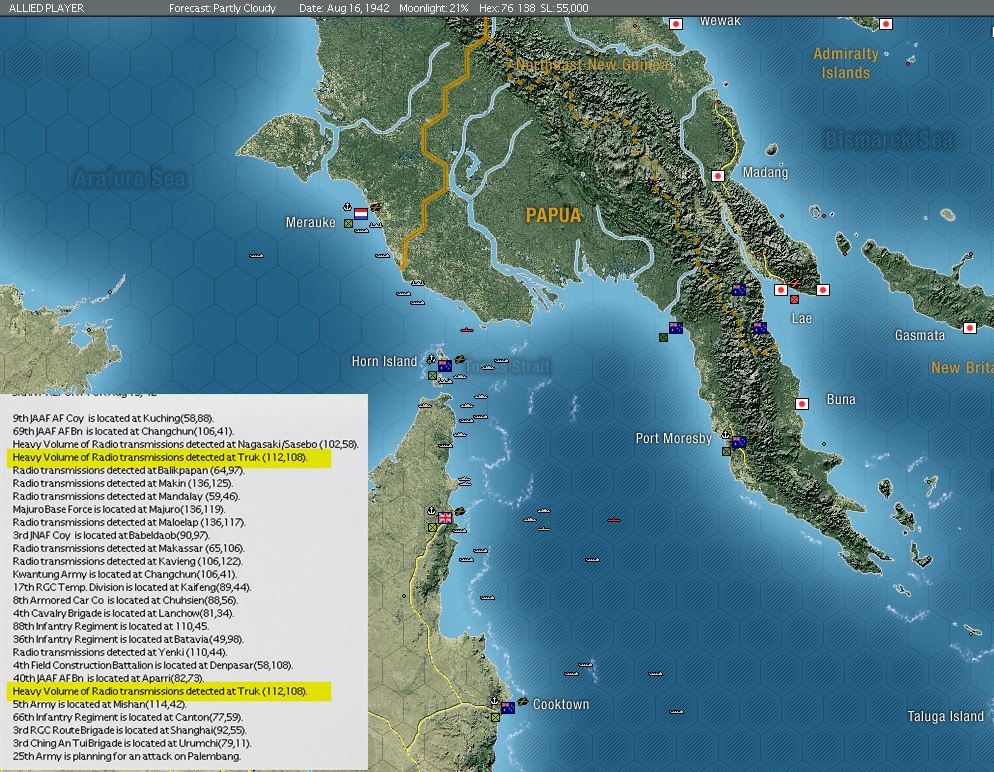The image size is (994, 772).
Task: Click the Nagasaki/Sasebo heavy radio transmissions line
Action: pyautogui.click(x=186, y=444)
